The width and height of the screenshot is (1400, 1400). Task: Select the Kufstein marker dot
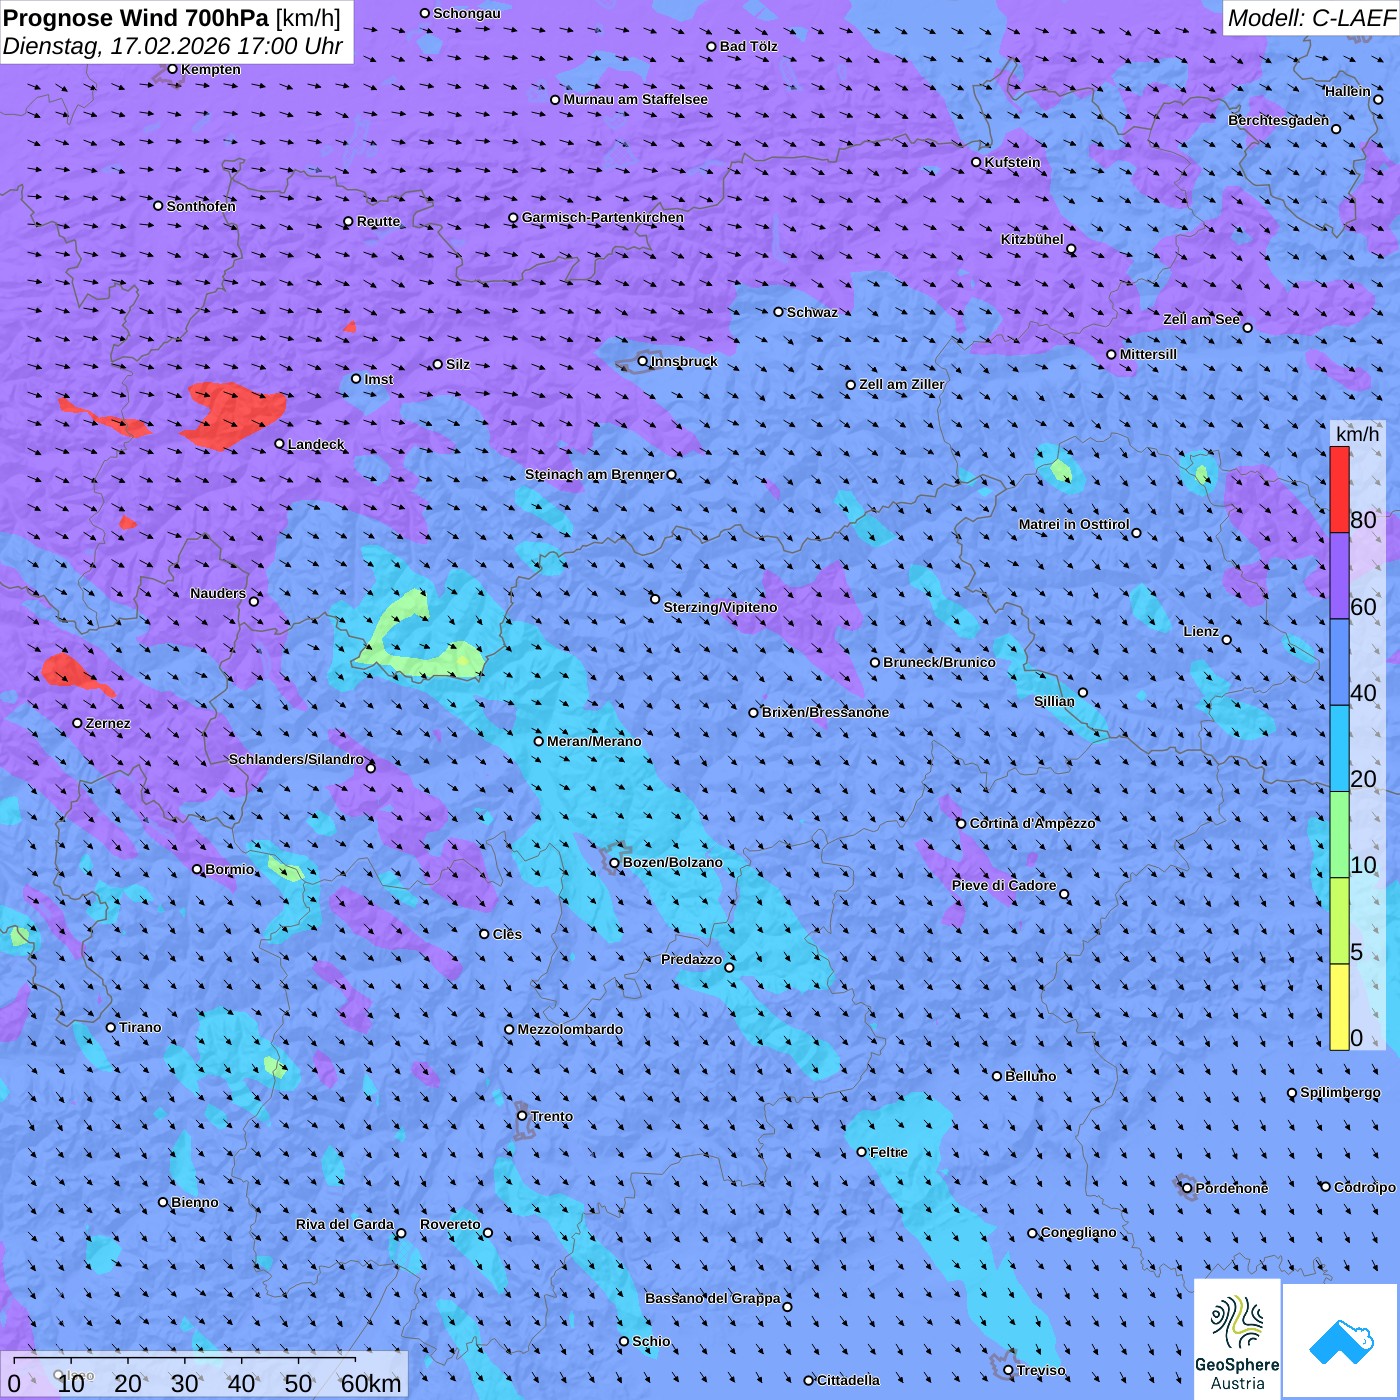click(x=977, y=162)
